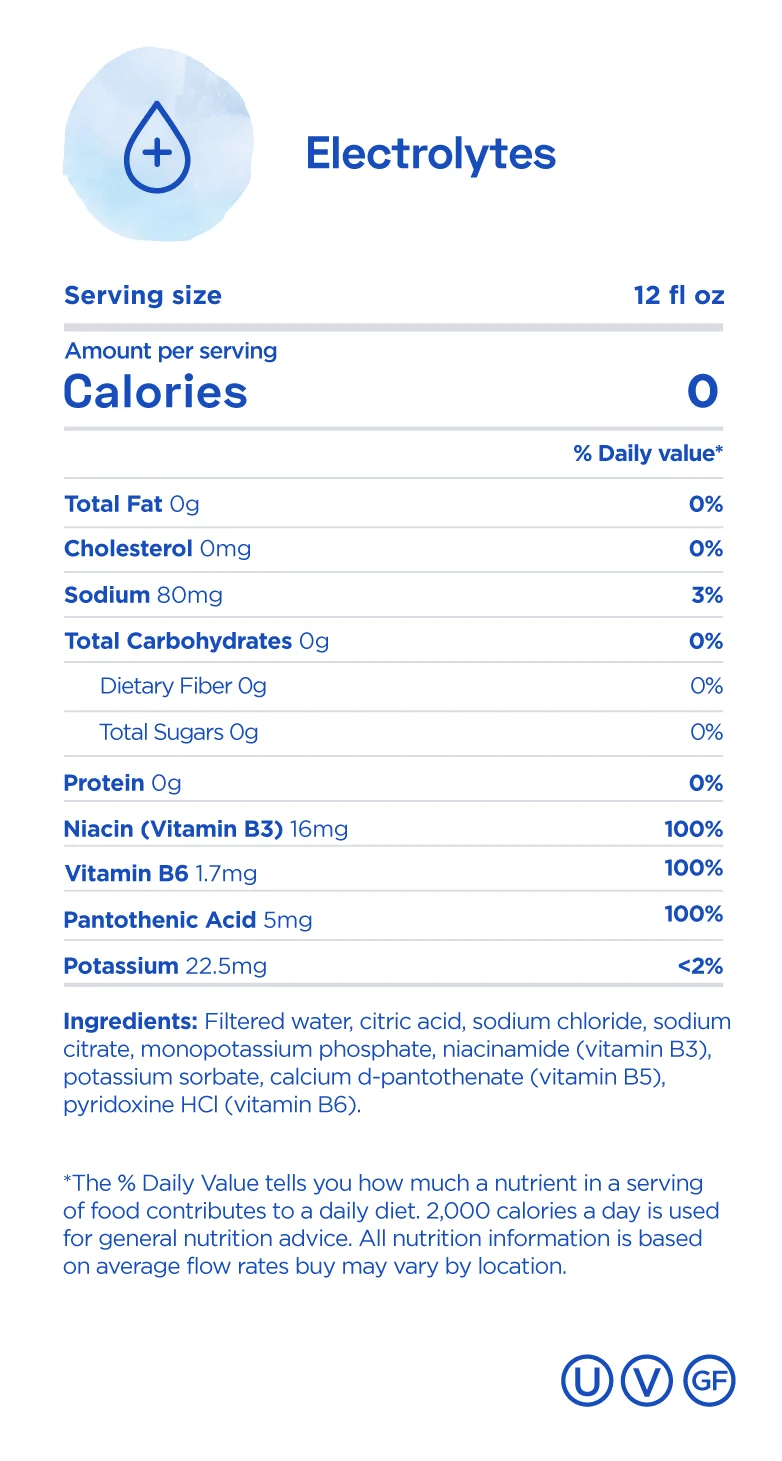Click the Protein row label
This screenshot has height=1461, width=782.
click(x=122, y=783)
